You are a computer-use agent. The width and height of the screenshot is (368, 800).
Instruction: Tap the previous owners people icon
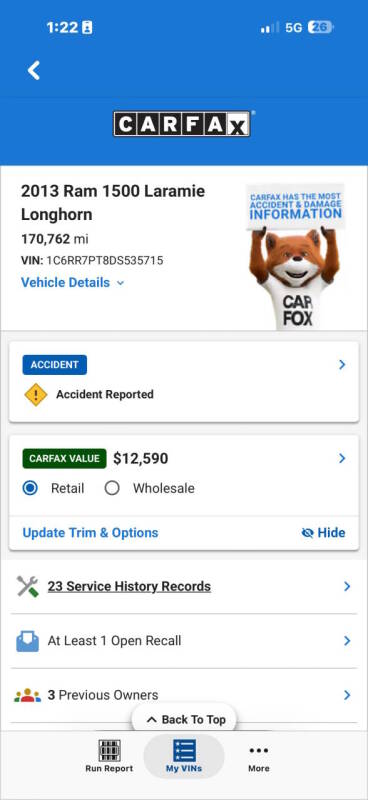click(28, 695)
